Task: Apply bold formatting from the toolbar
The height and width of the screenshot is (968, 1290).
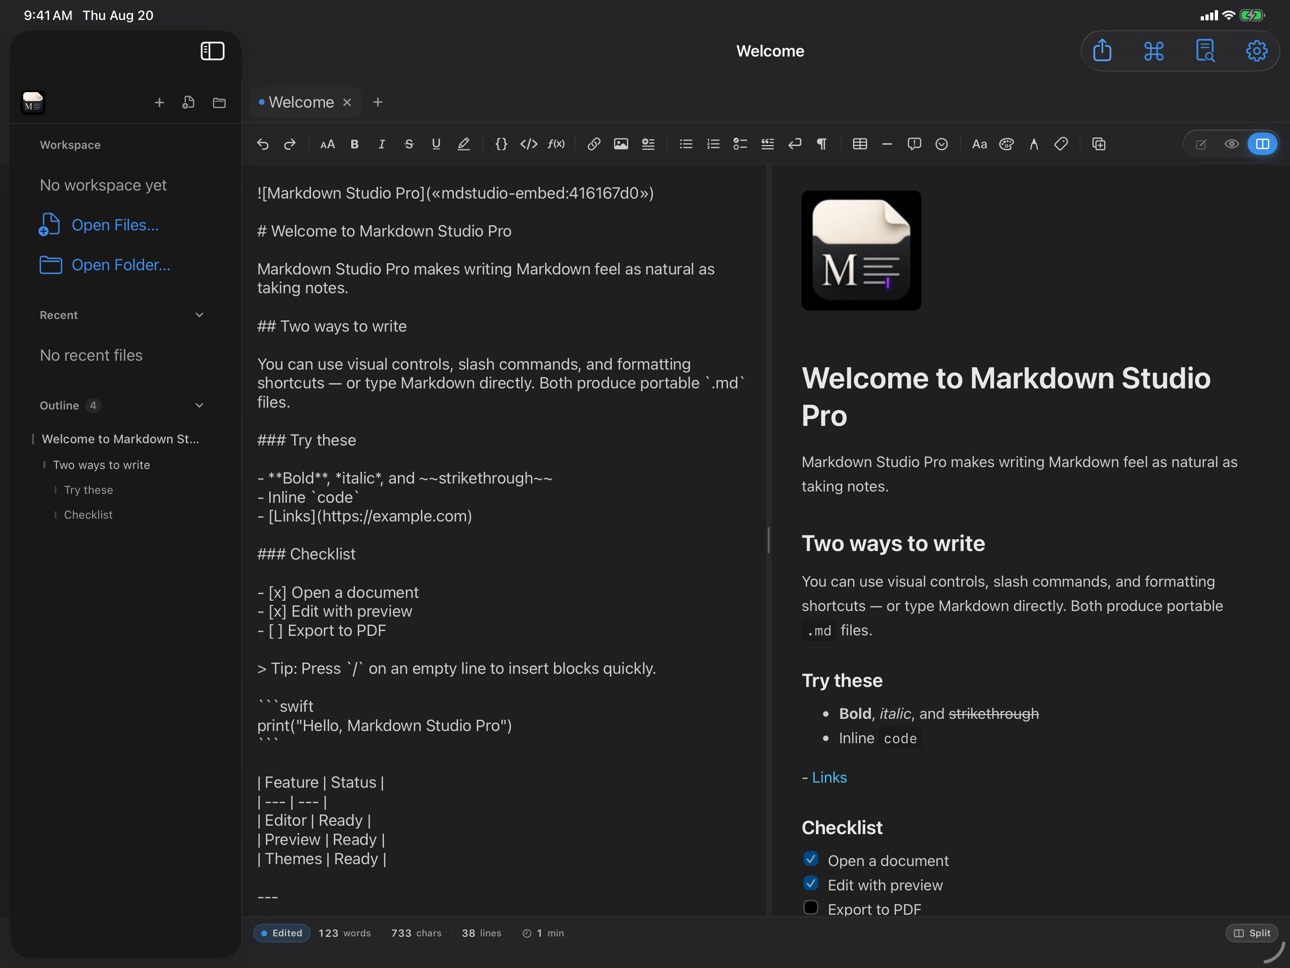Action: pos(354,144)
